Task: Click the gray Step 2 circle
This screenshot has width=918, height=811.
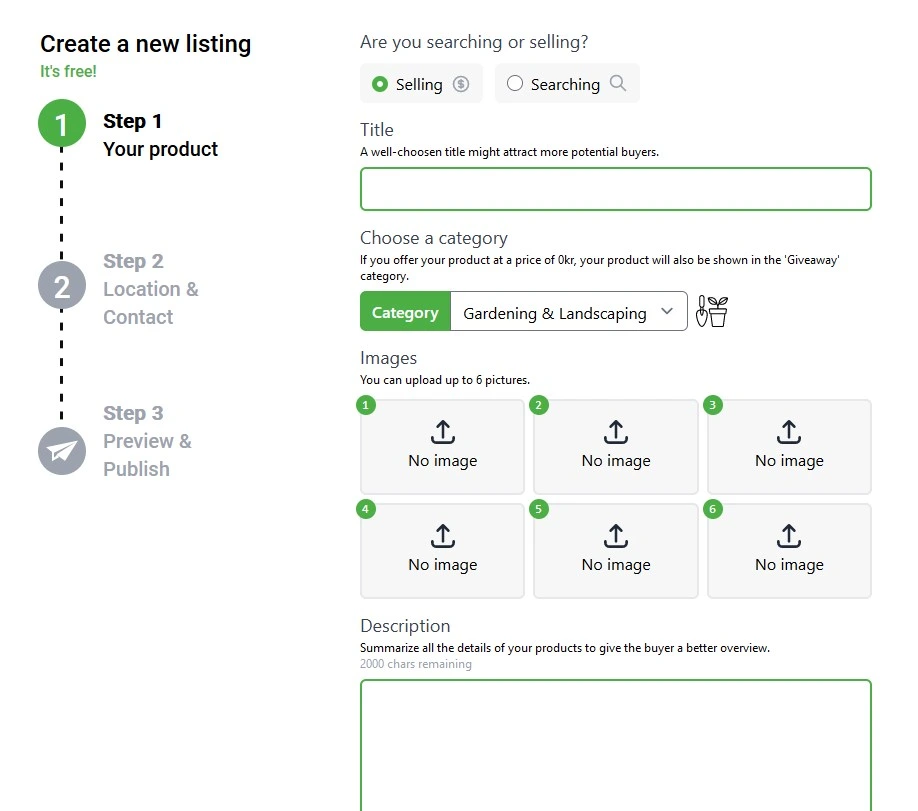Action: 62,285
